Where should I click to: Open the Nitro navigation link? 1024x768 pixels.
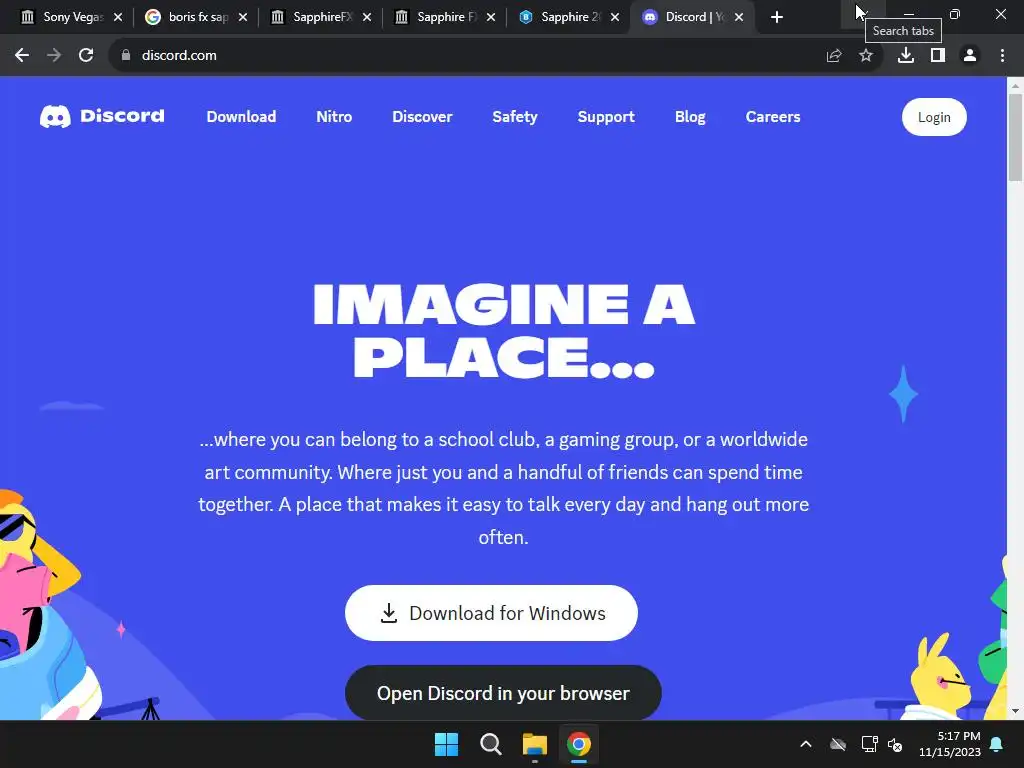click(x=334, y=117)
